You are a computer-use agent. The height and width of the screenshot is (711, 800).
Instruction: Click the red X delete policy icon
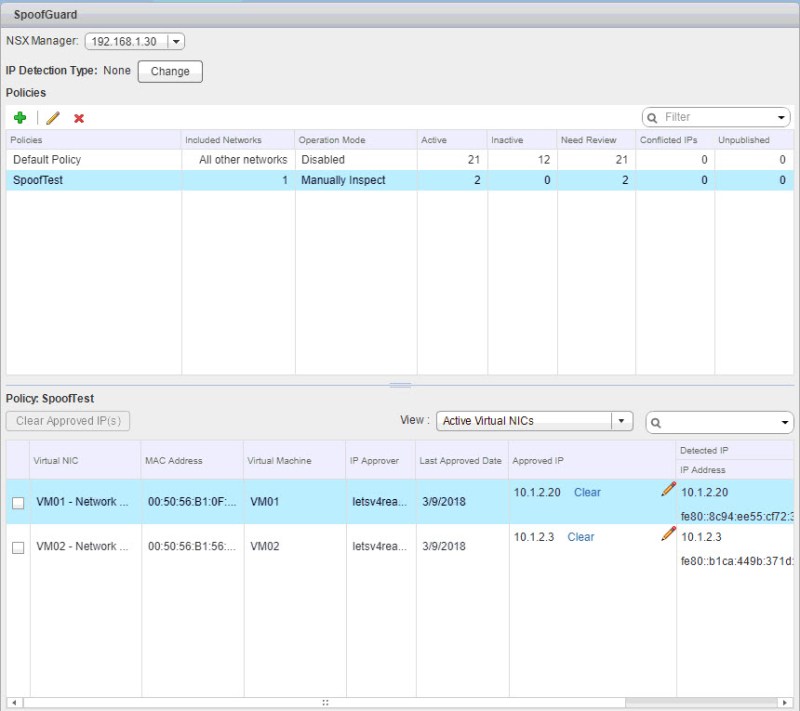[x=79, y=118]
